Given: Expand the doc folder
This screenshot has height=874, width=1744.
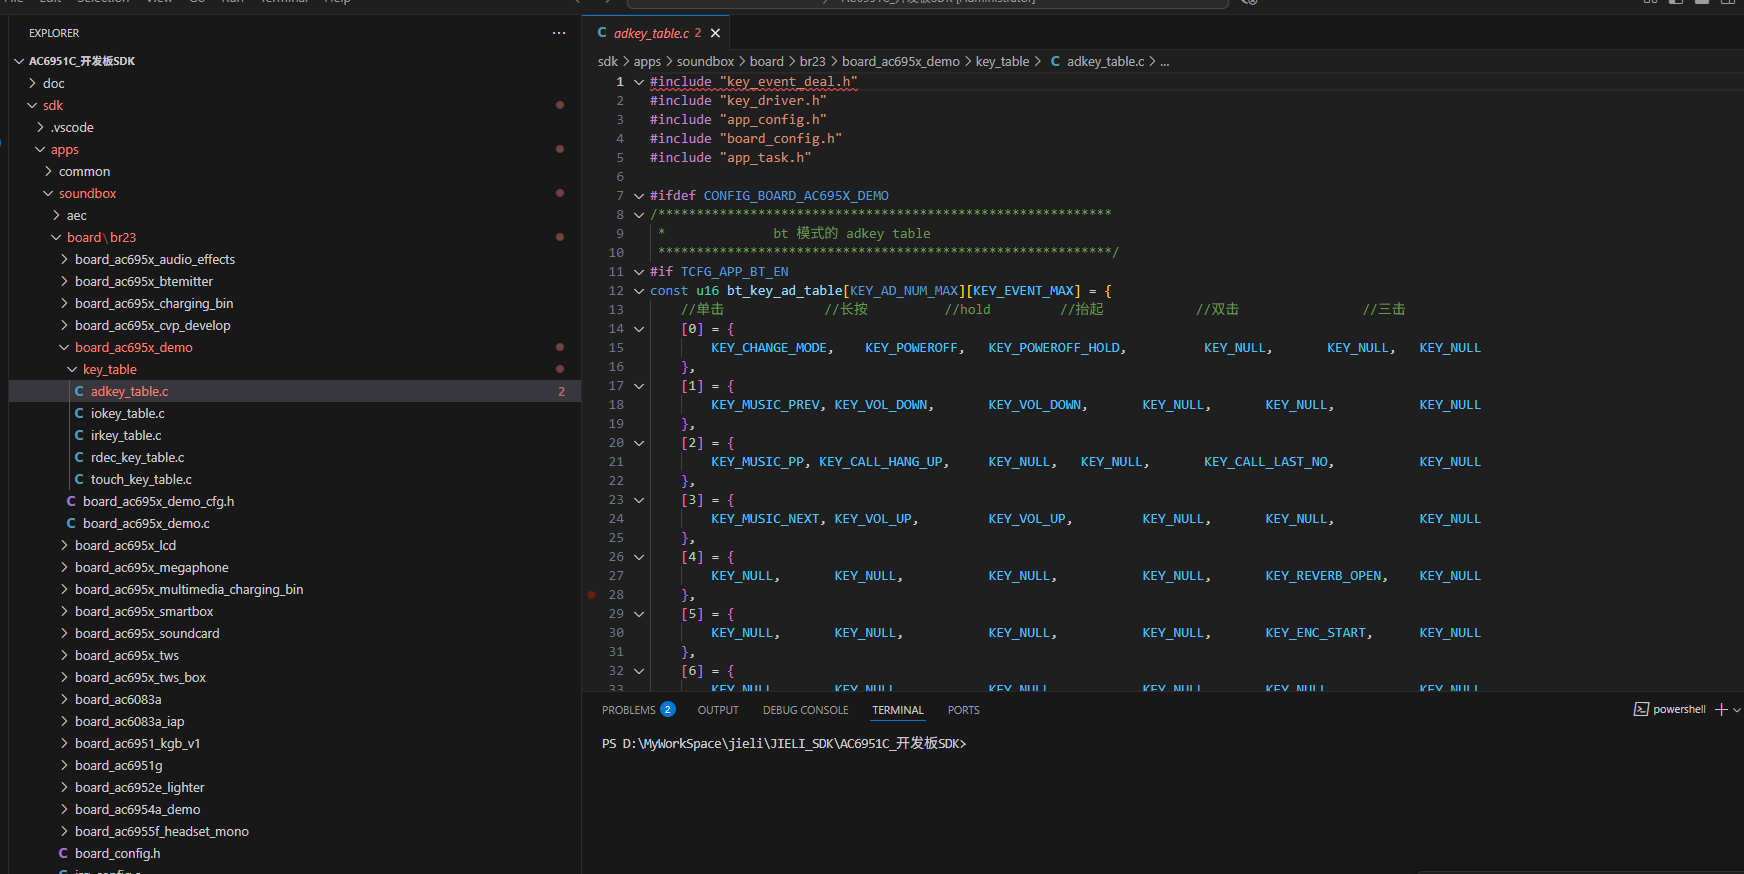Looking at the screenshot, I should tap(32, 83).
